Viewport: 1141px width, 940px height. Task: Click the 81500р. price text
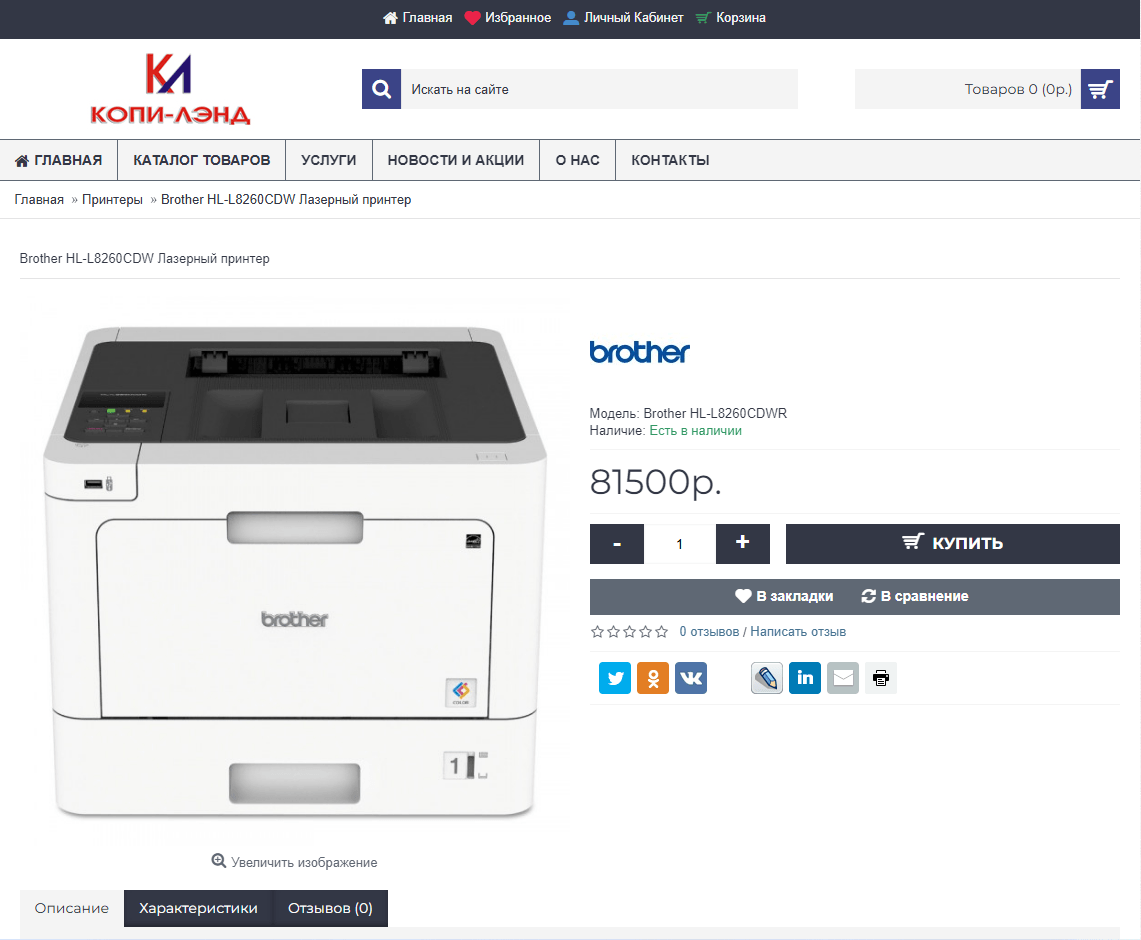pyautogui.click(x=655, y=482)
